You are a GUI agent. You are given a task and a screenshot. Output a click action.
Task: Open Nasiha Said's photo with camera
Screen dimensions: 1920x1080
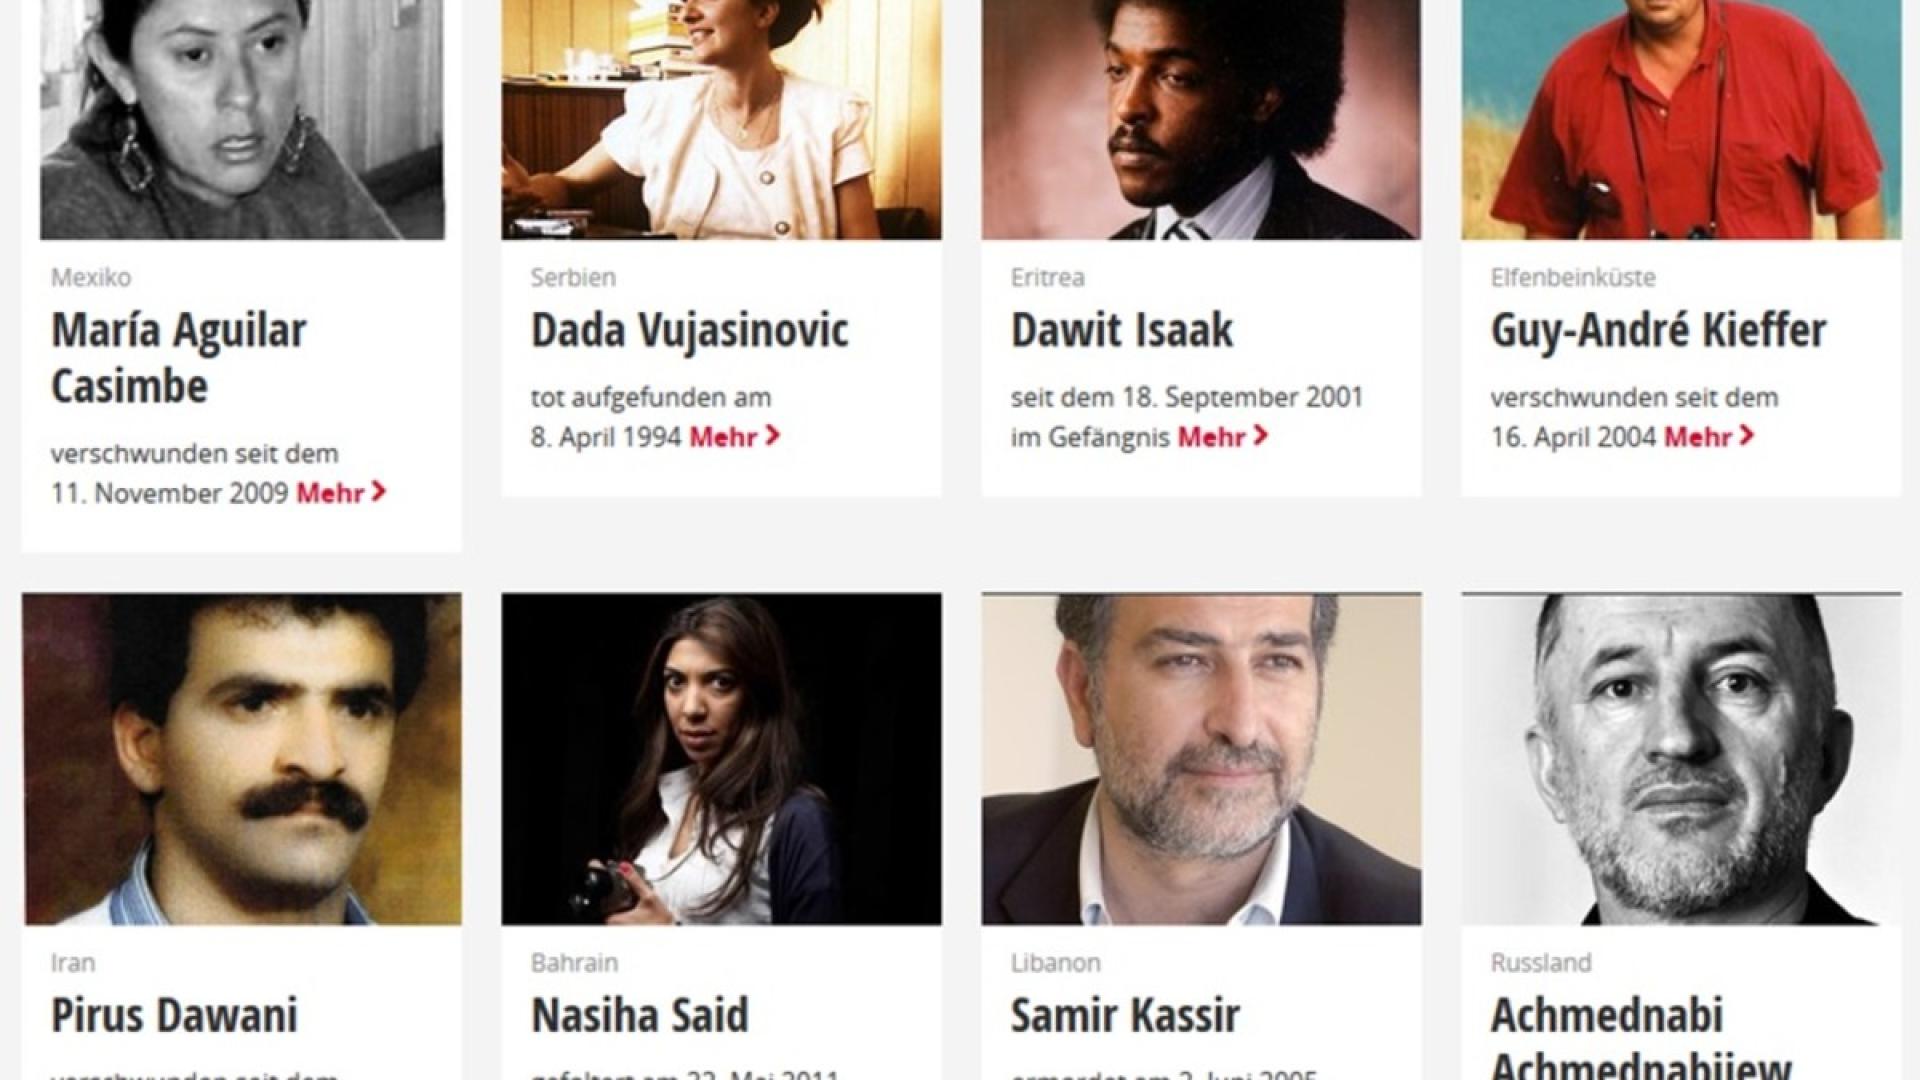click(721, 759)
